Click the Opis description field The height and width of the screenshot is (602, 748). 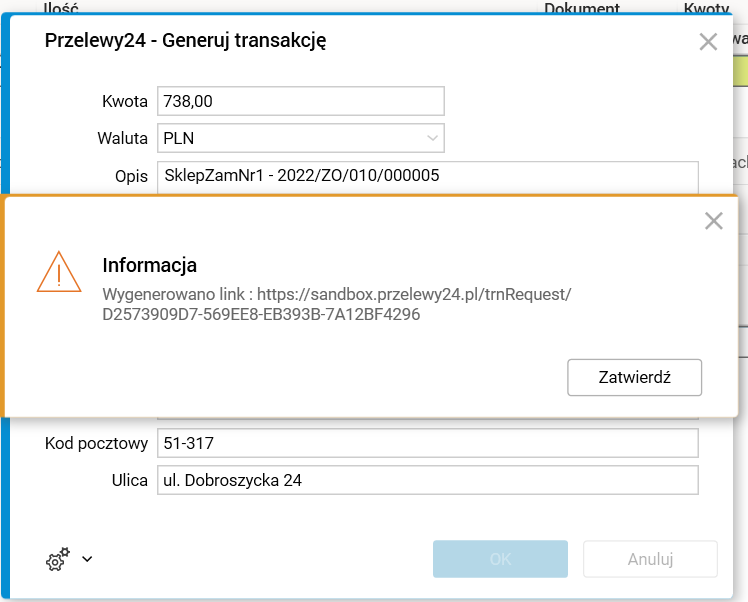(428, 176)
